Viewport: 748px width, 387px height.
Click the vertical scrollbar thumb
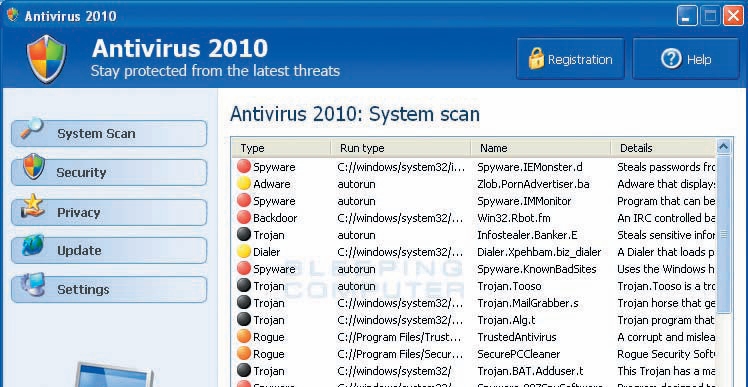pyautogui.click(x=724, y=234)
